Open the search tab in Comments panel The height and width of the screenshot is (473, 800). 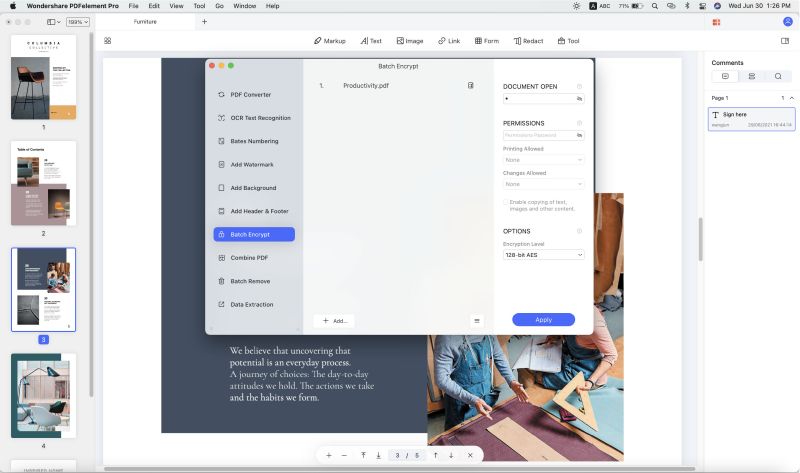point(778,77)
